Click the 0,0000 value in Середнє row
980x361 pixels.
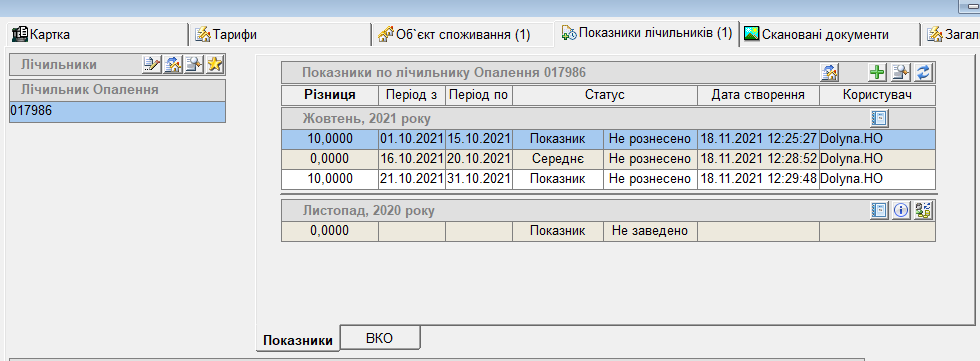330,159
